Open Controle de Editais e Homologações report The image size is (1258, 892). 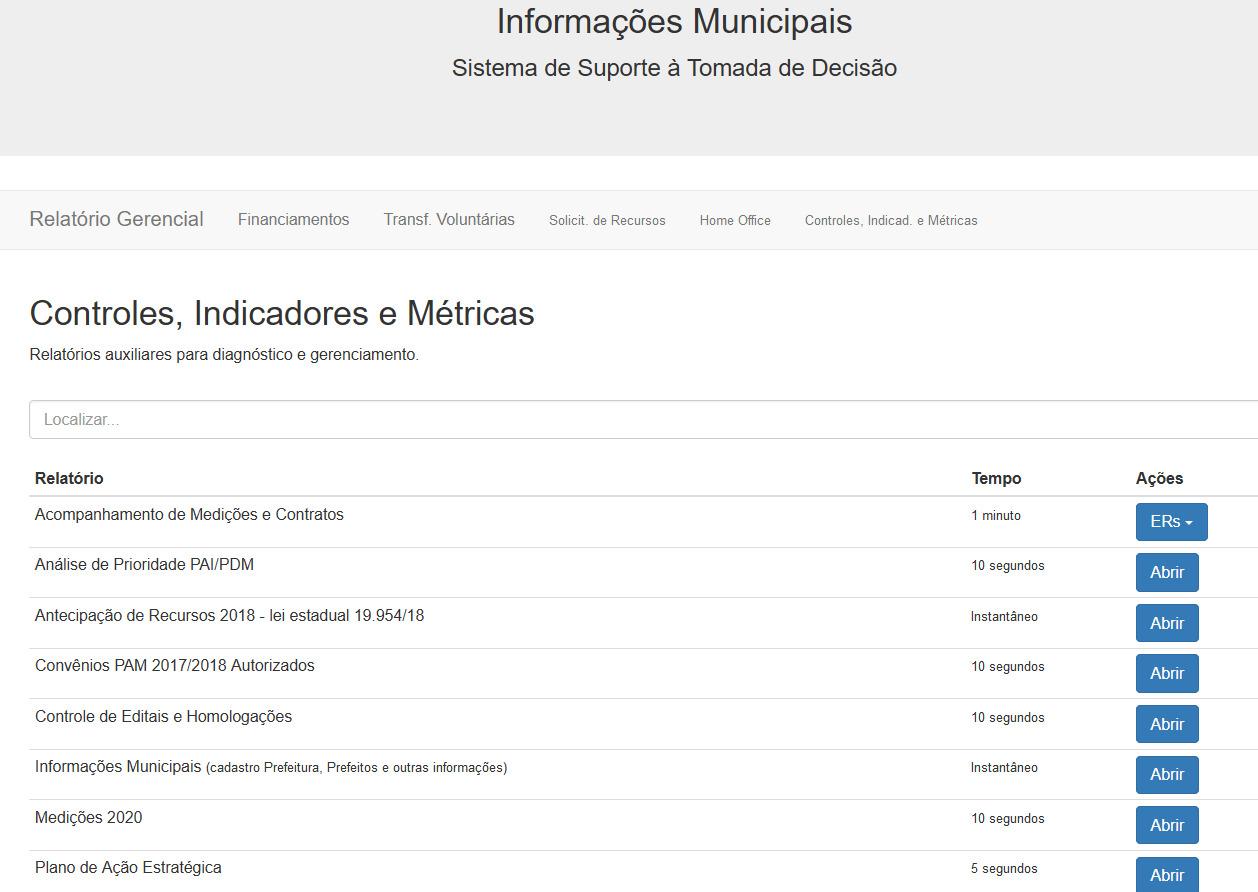coord(1166,724)
